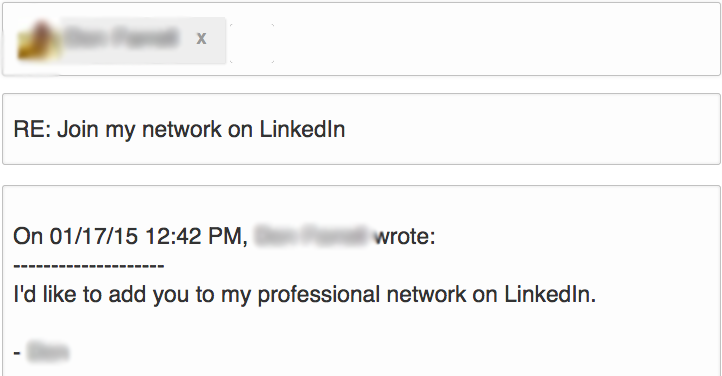Image resolution: width=722 pixels, height=376 pixels.
Task: Place cursor at the '-' signature dash
Action: (x=17, y=353)
